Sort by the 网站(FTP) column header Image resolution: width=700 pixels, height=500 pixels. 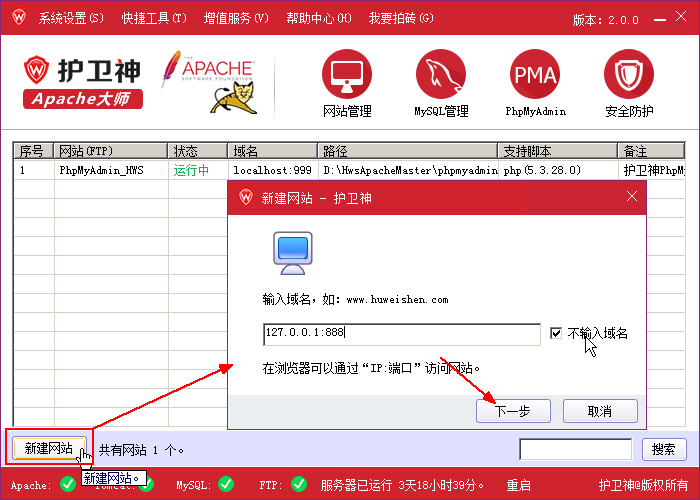[x=111, y=151]
